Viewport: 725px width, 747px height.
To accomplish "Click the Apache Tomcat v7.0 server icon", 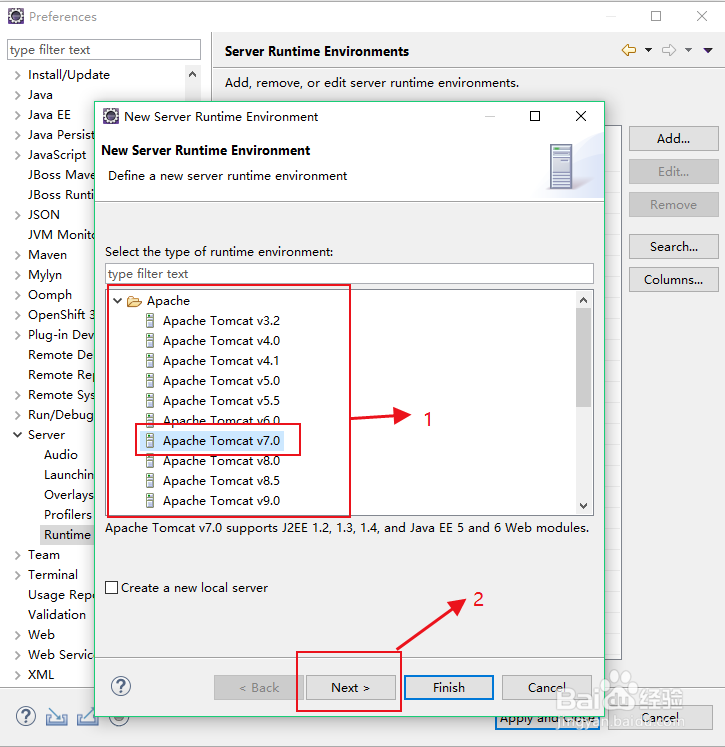I will point(150,441).
